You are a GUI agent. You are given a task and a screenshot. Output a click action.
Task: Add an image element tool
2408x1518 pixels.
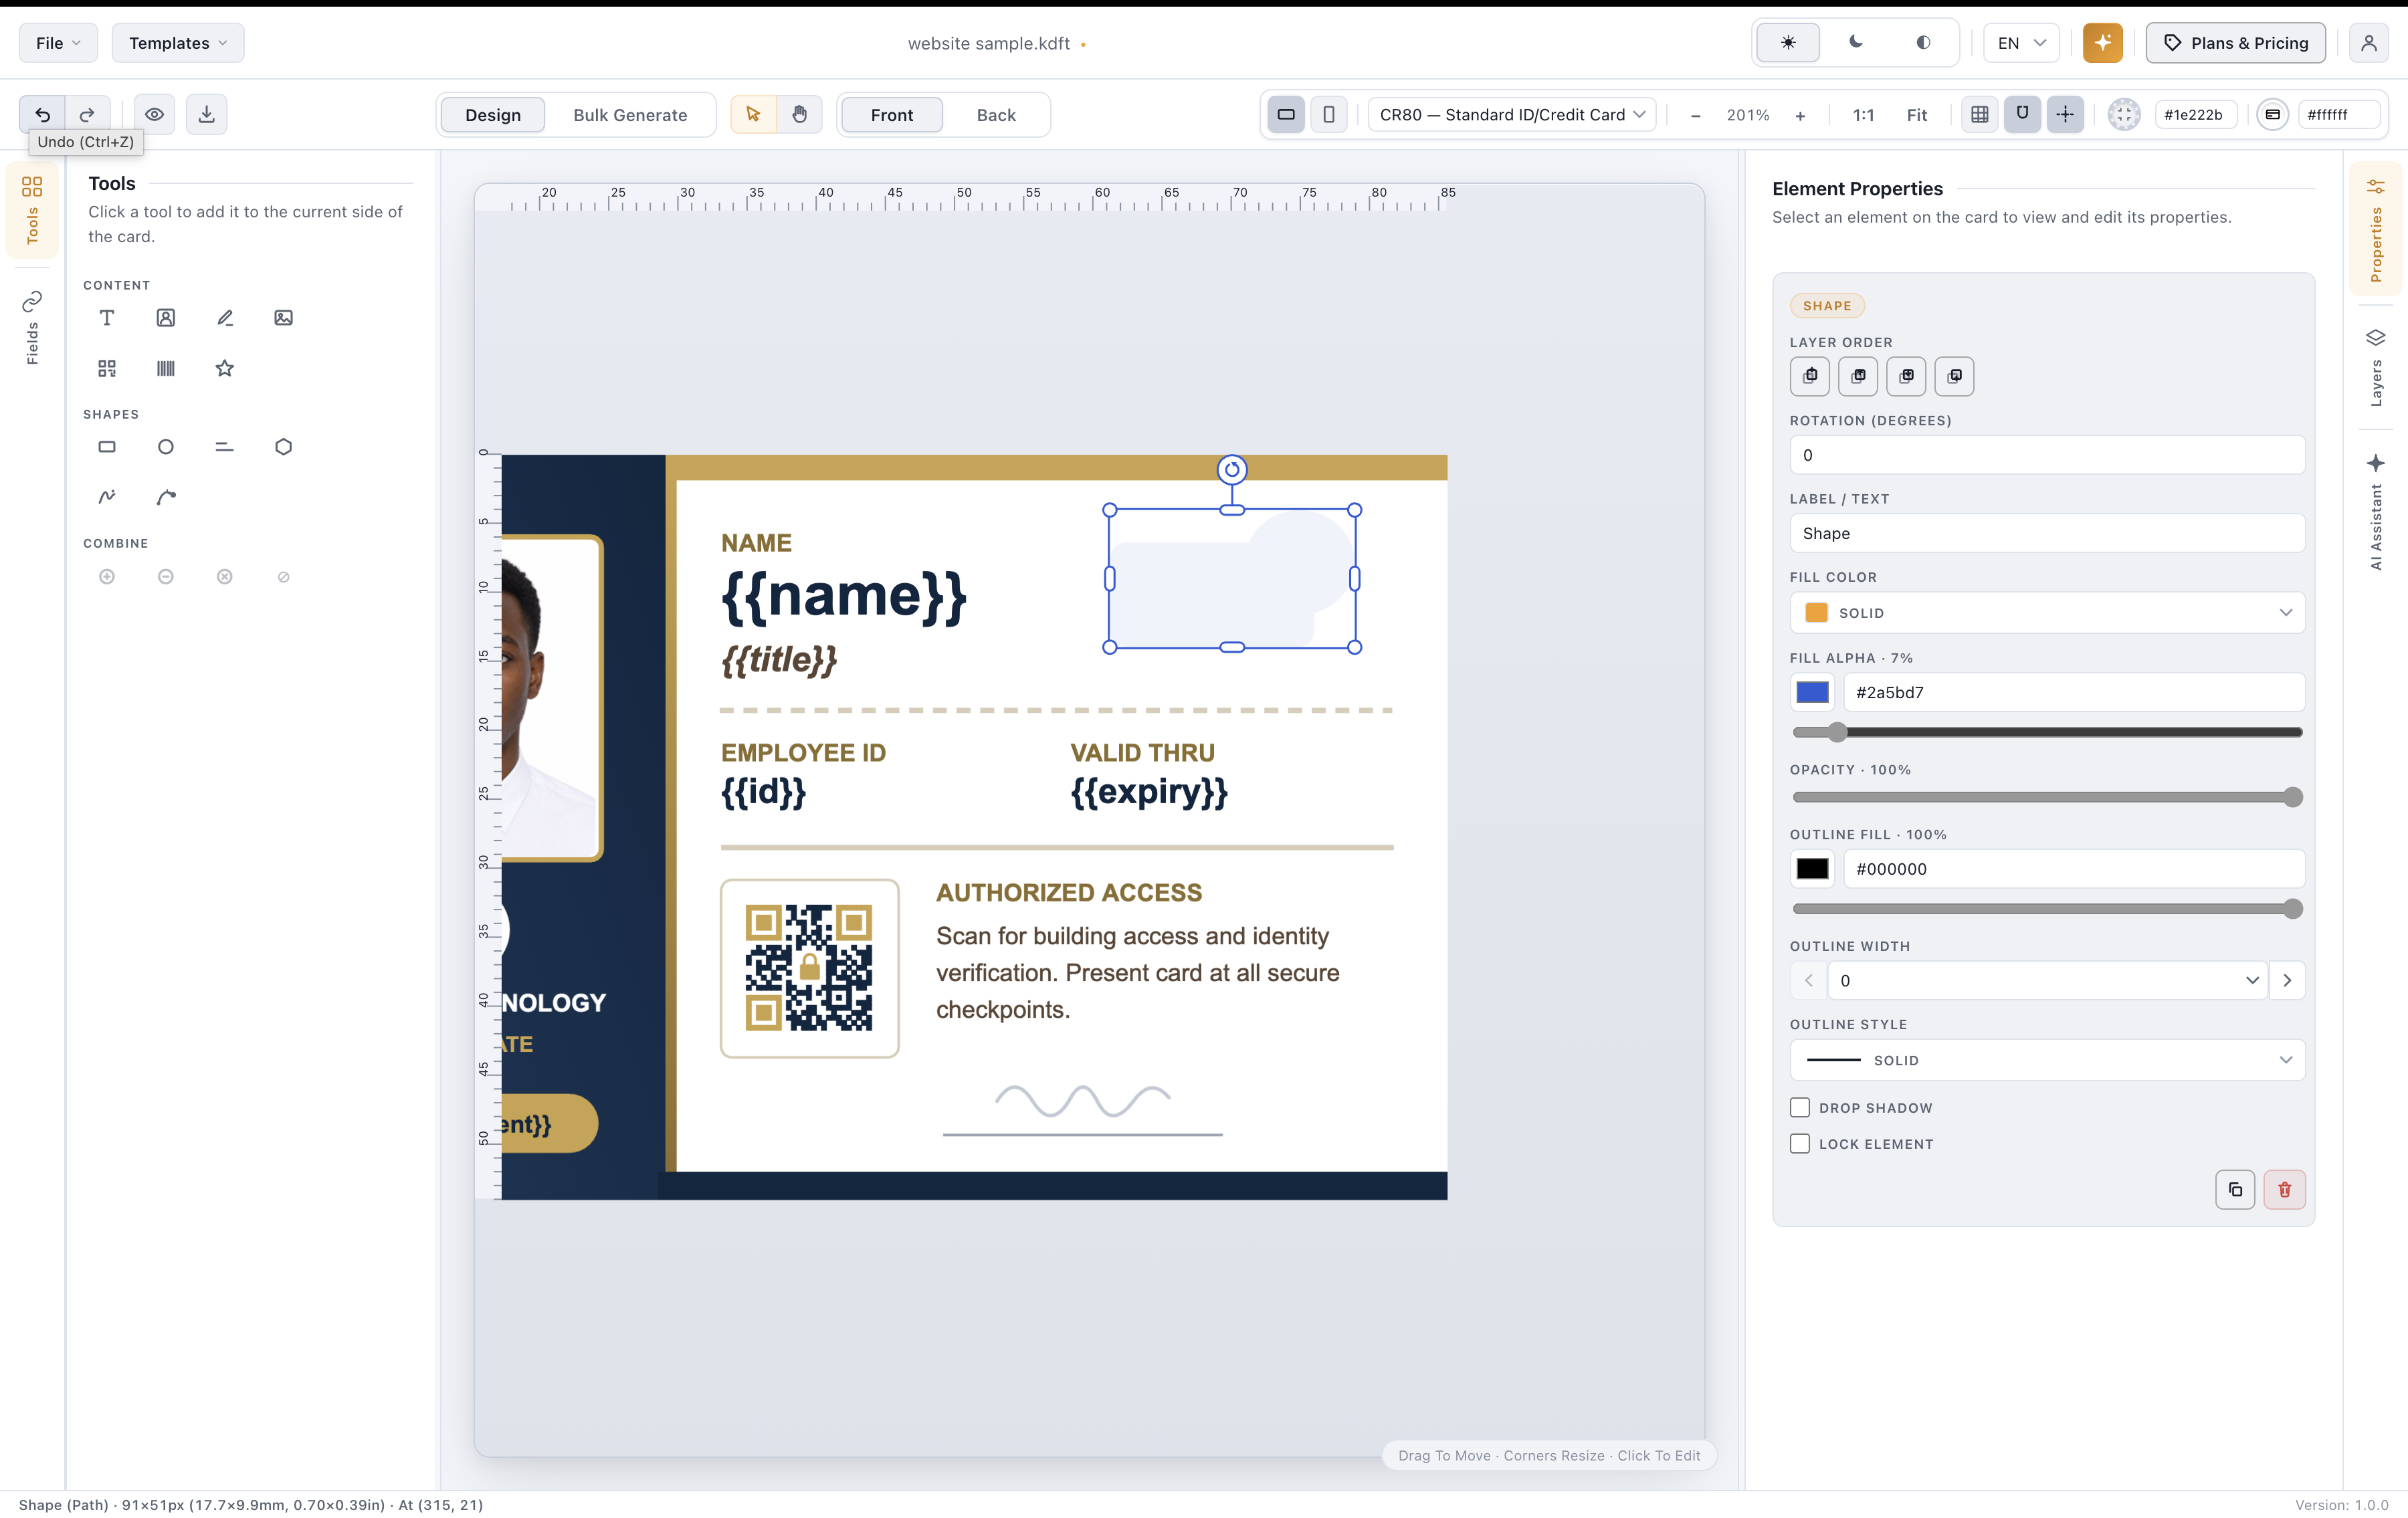pyautogui.click(x=284, y=318)
